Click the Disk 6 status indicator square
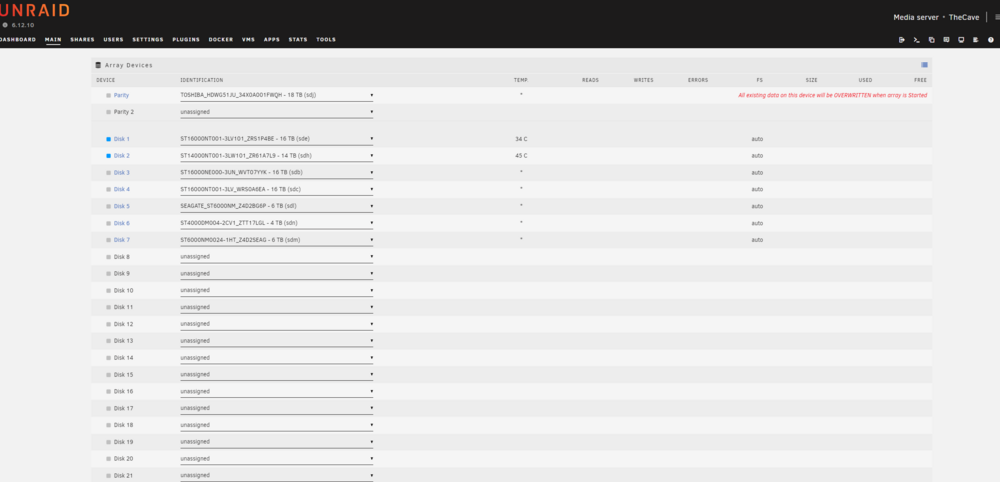The height and width of the screenshot is (482, 1000). (108, 223)
